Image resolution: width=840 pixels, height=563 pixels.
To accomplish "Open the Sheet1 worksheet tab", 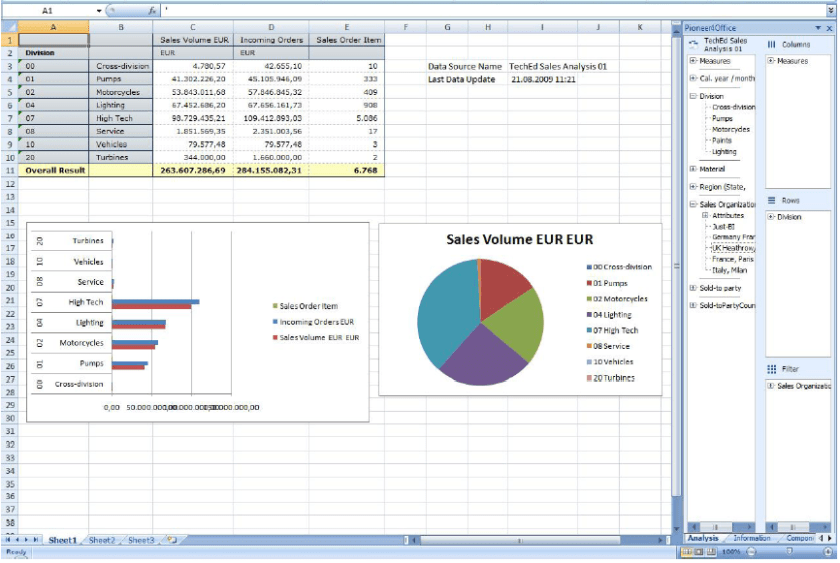I will point(63,540).
